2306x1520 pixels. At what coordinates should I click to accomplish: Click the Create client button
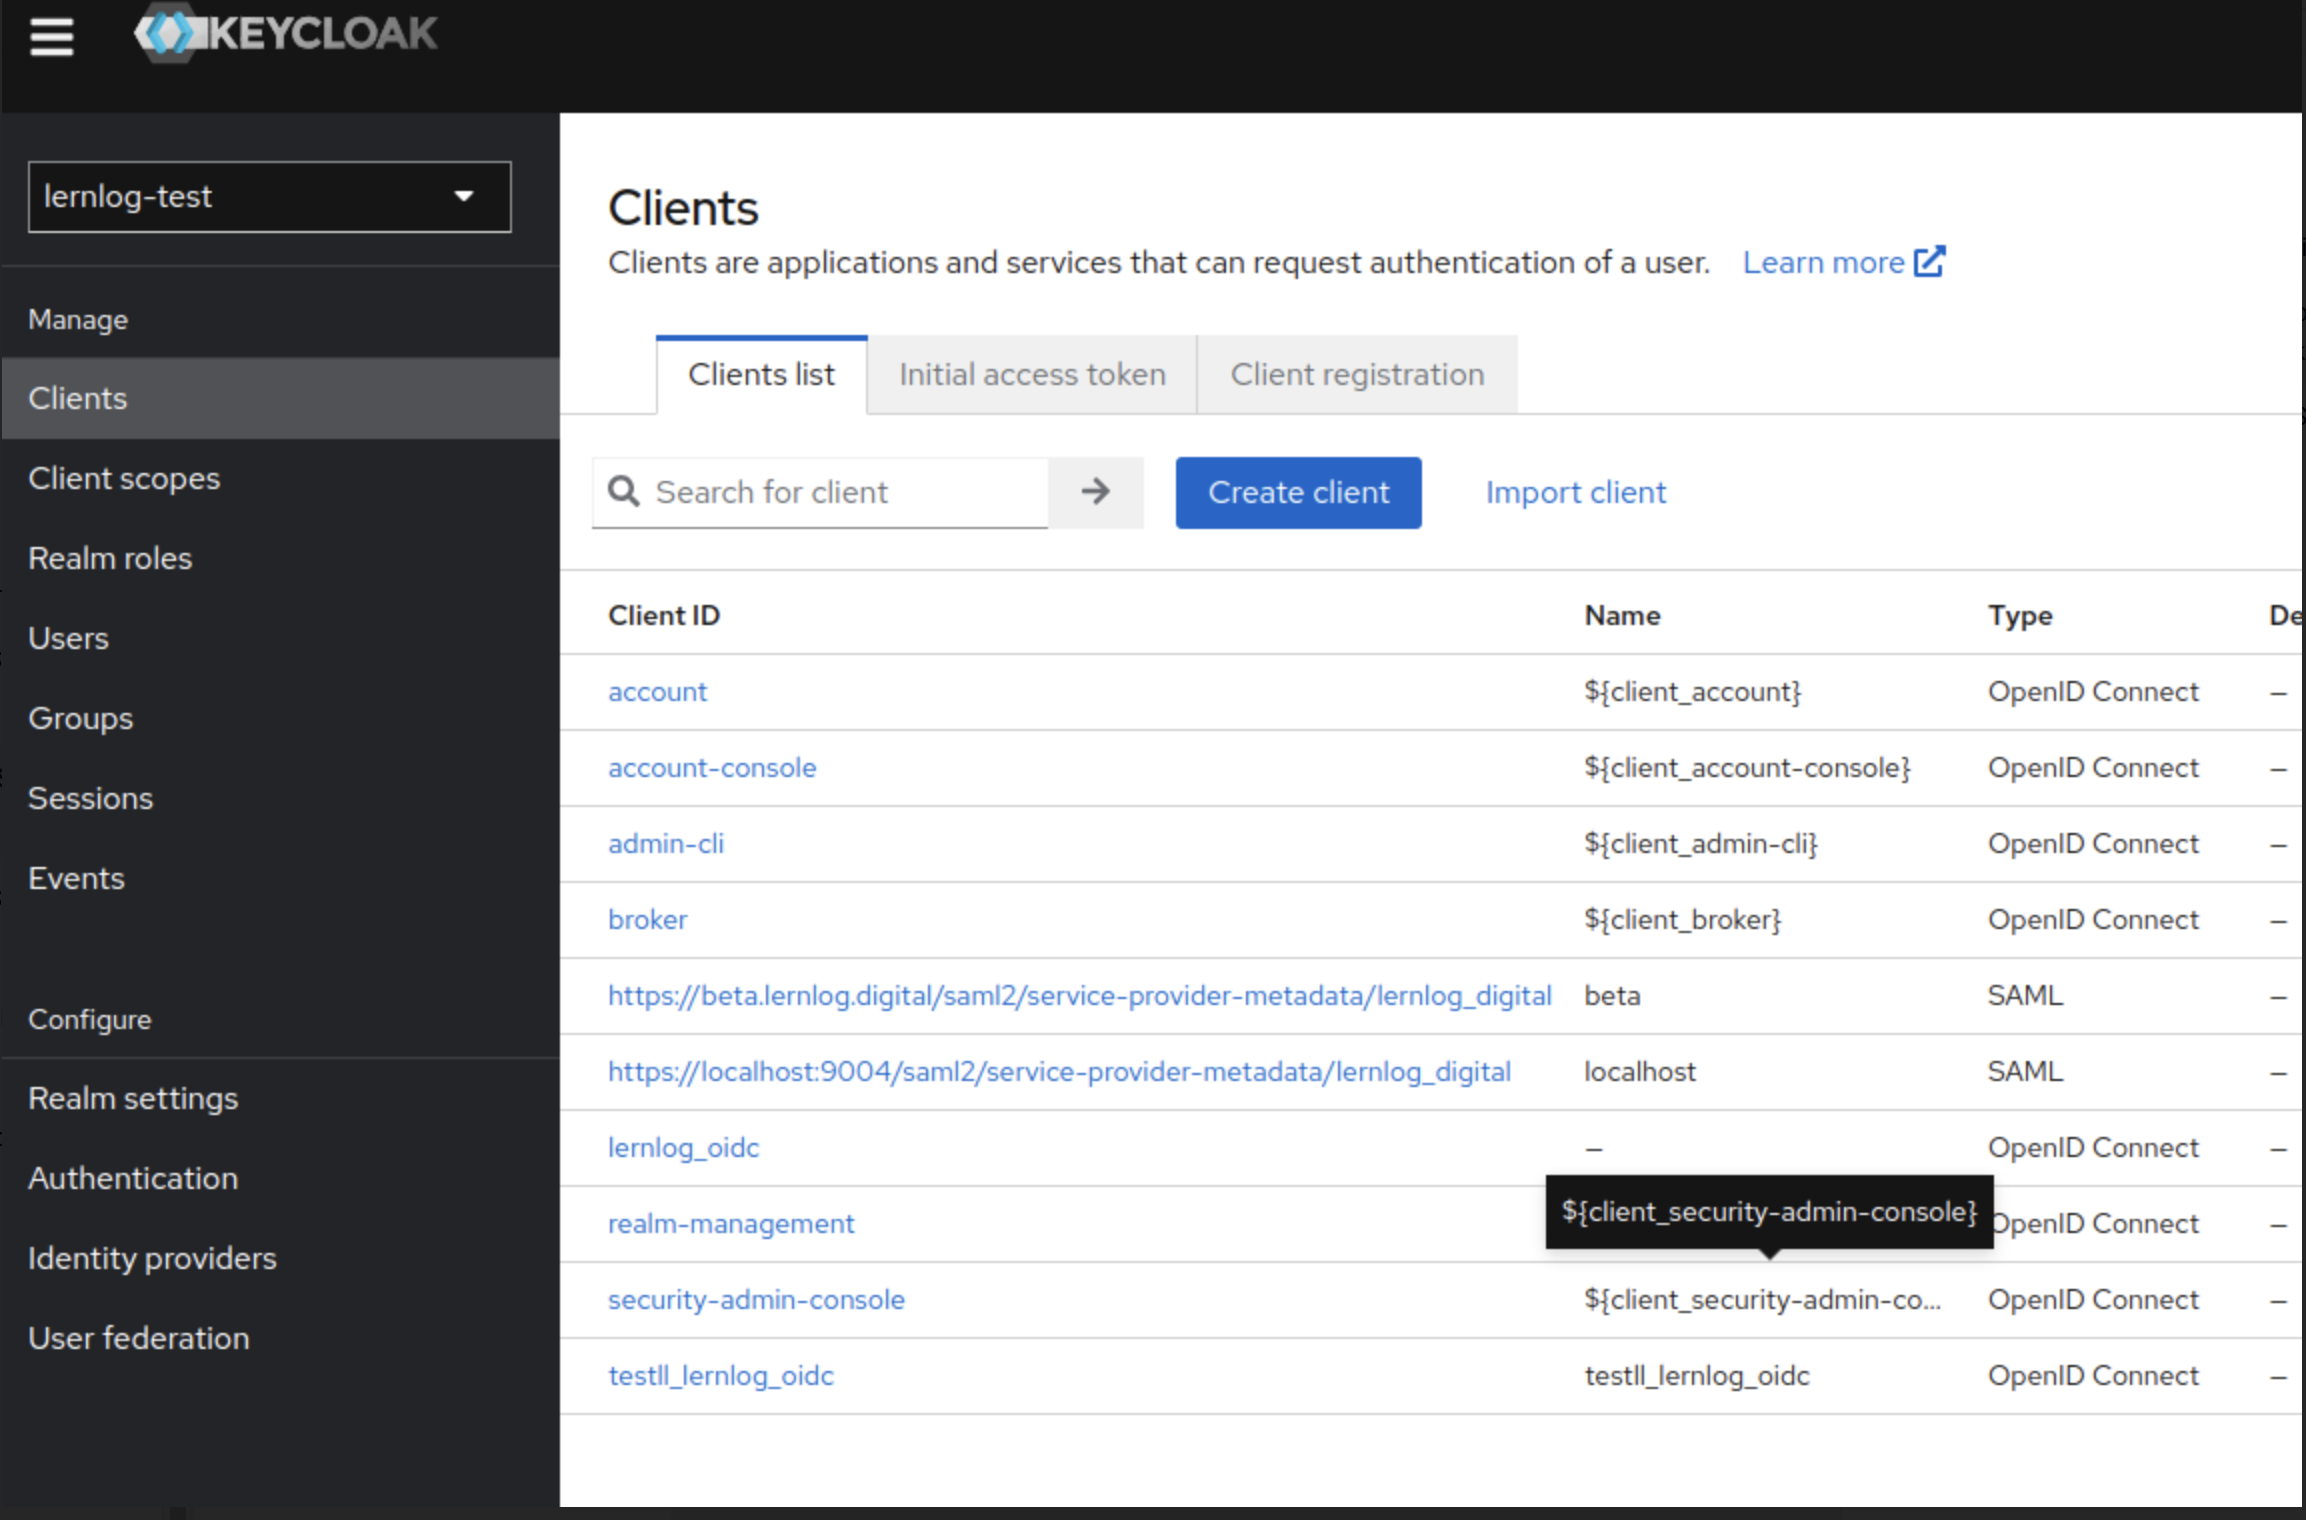click(1298, 492)
